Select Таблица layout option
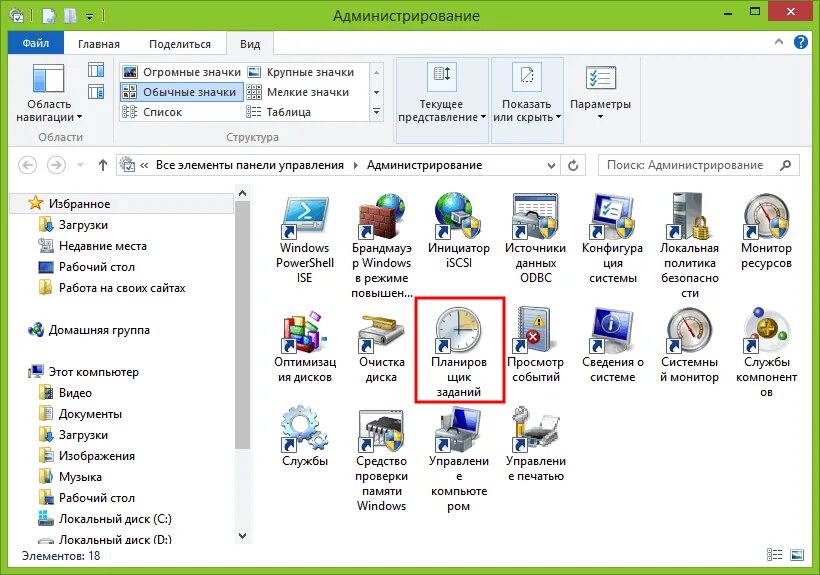This screenshot has width=820, height=575. tap(279, 112)
